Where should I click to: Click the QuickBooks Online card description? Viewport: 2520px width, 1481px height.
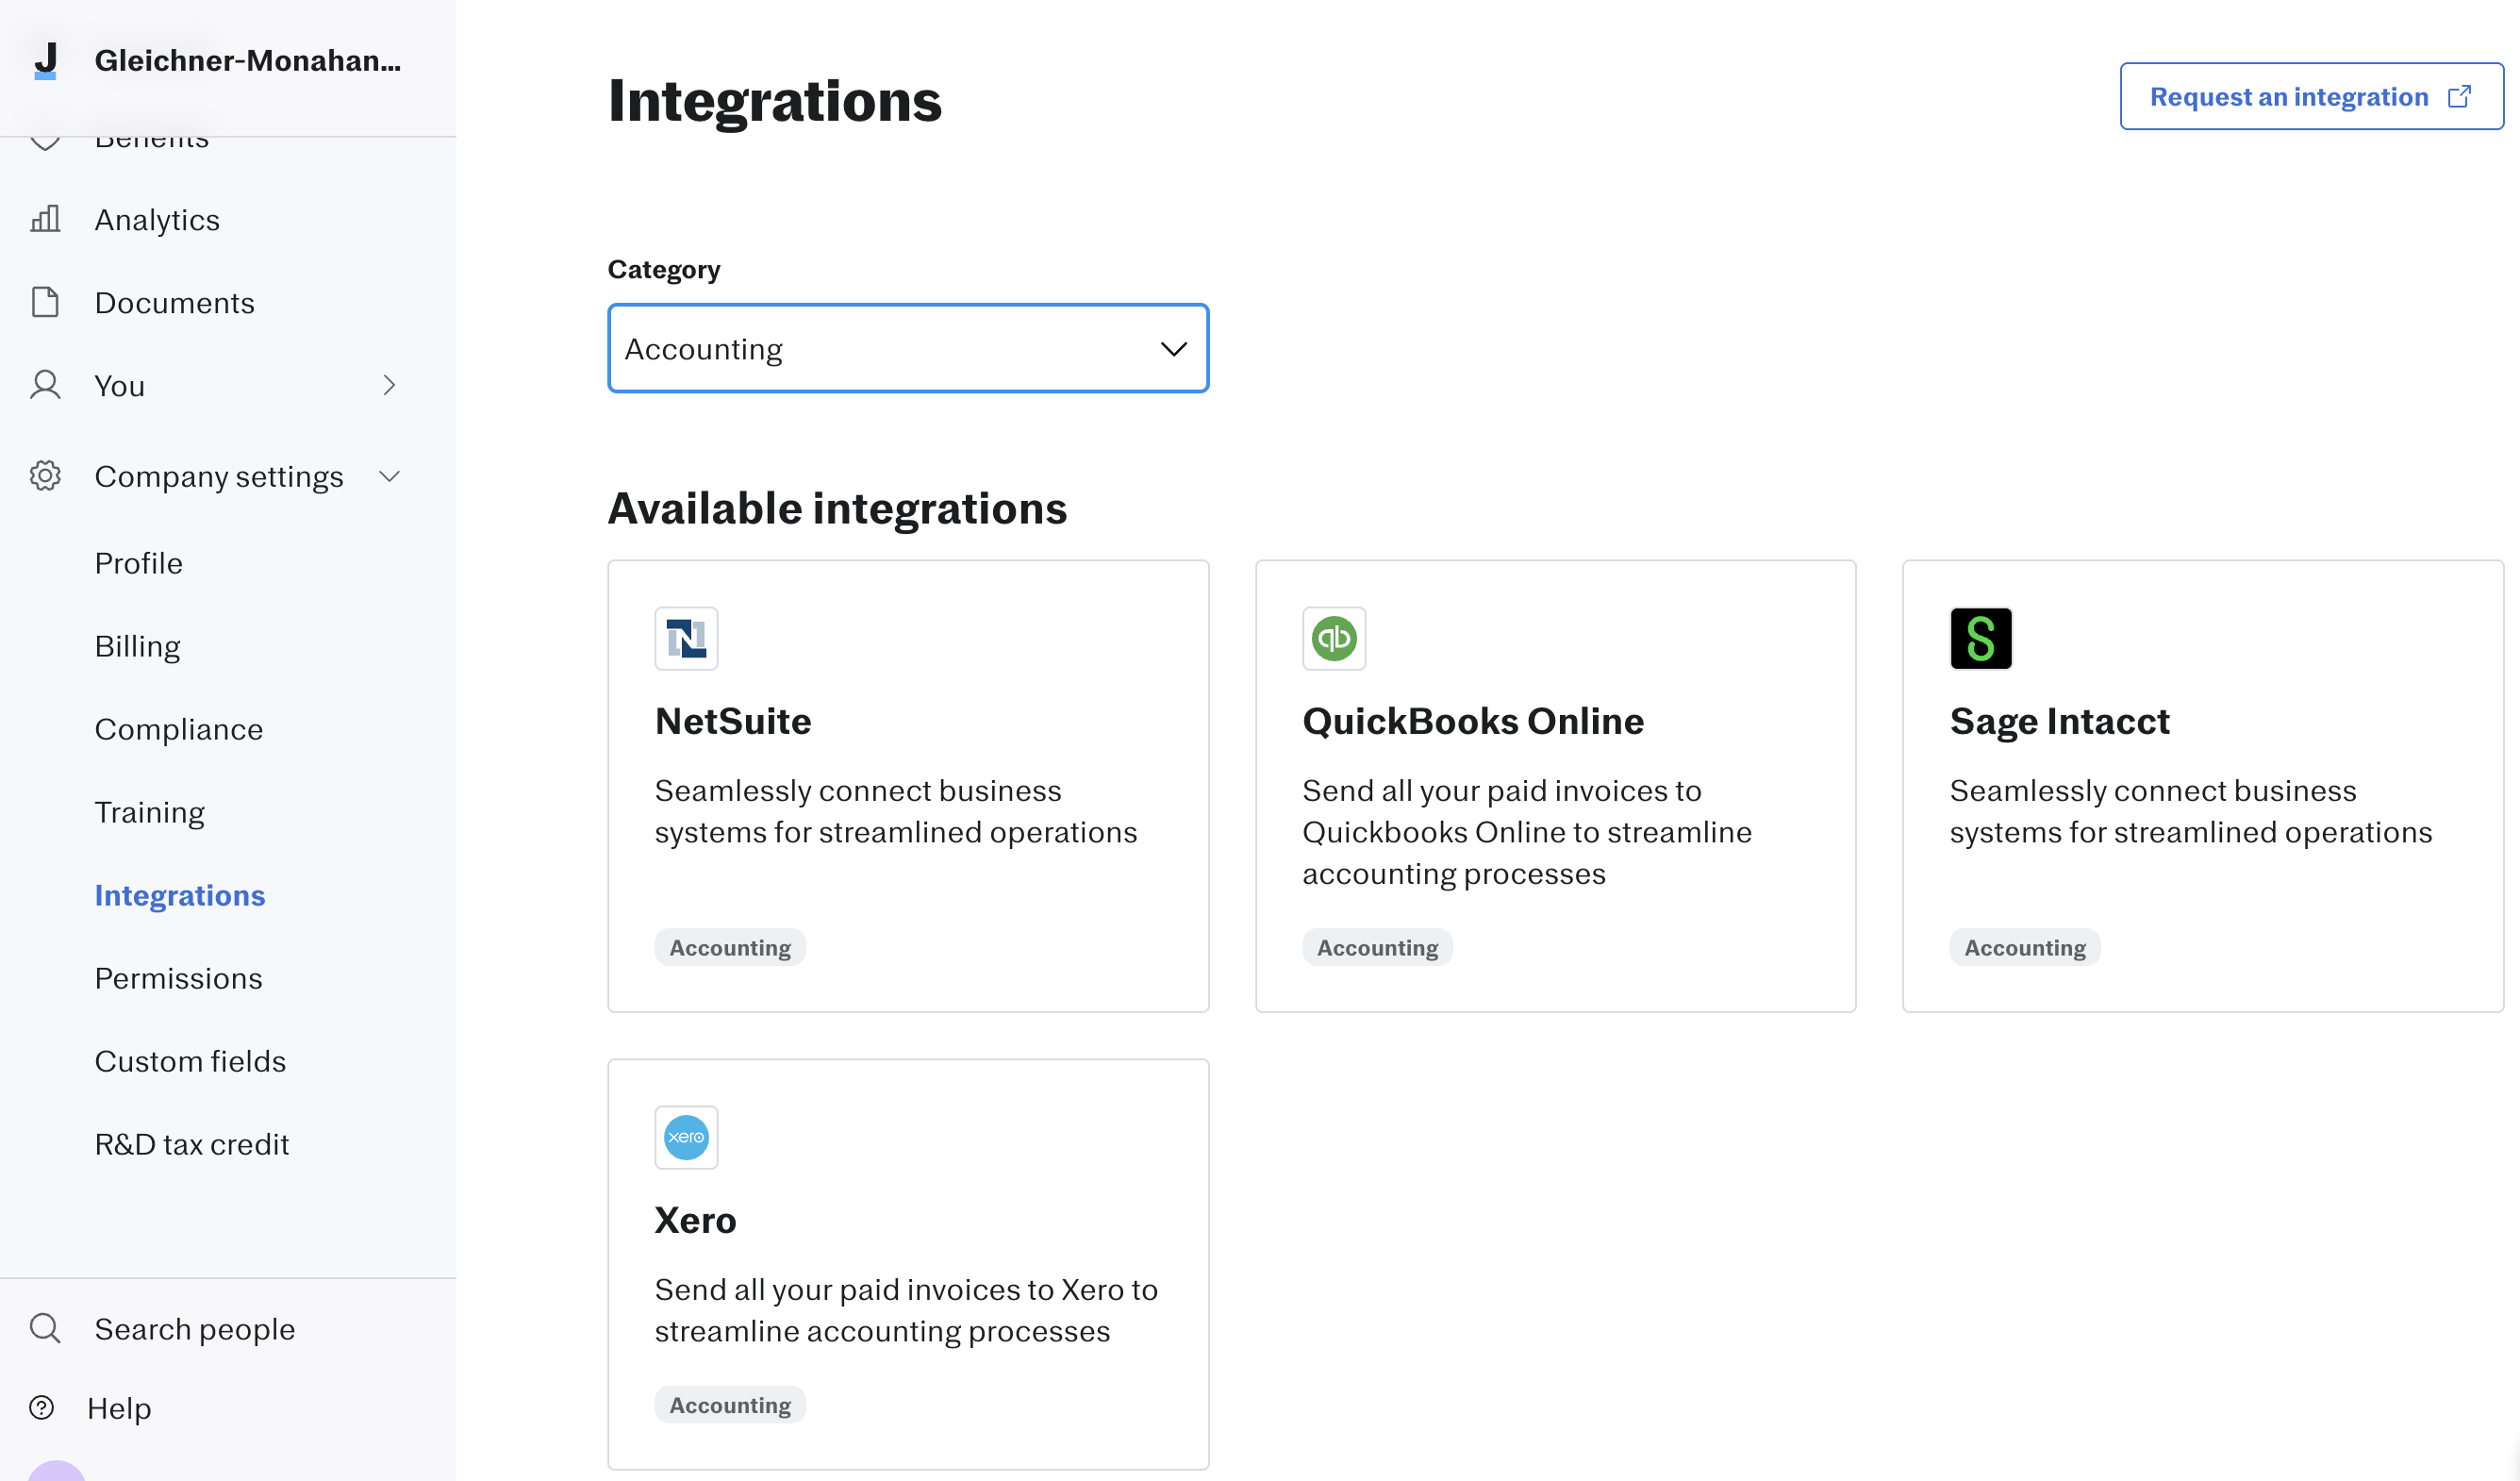tap(1527, 832)
